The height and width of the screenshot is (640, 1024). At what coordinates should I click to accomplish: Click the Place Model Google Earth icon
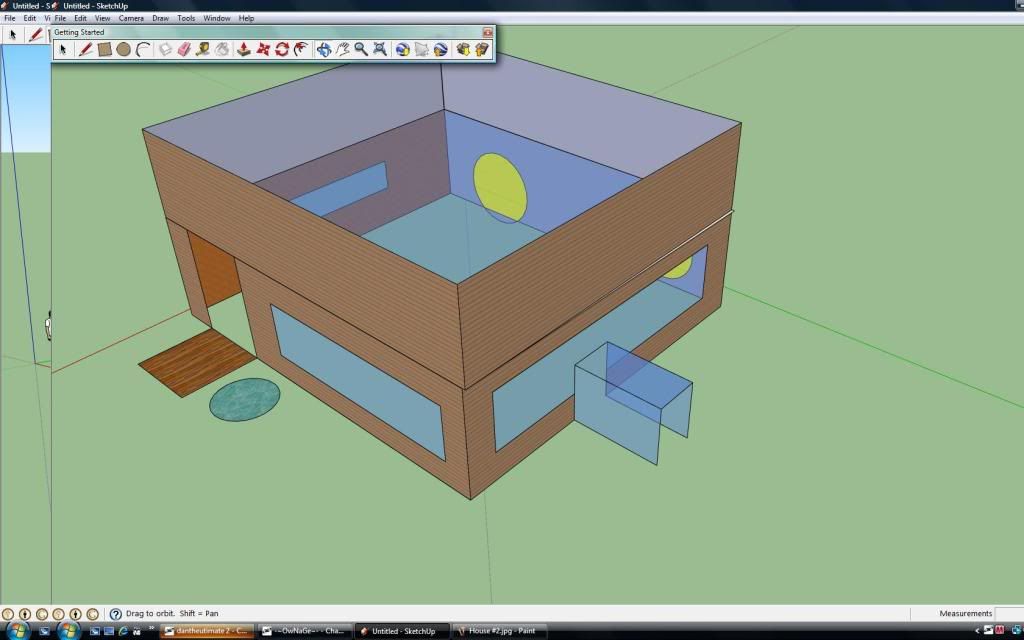[x=441, y=49]
